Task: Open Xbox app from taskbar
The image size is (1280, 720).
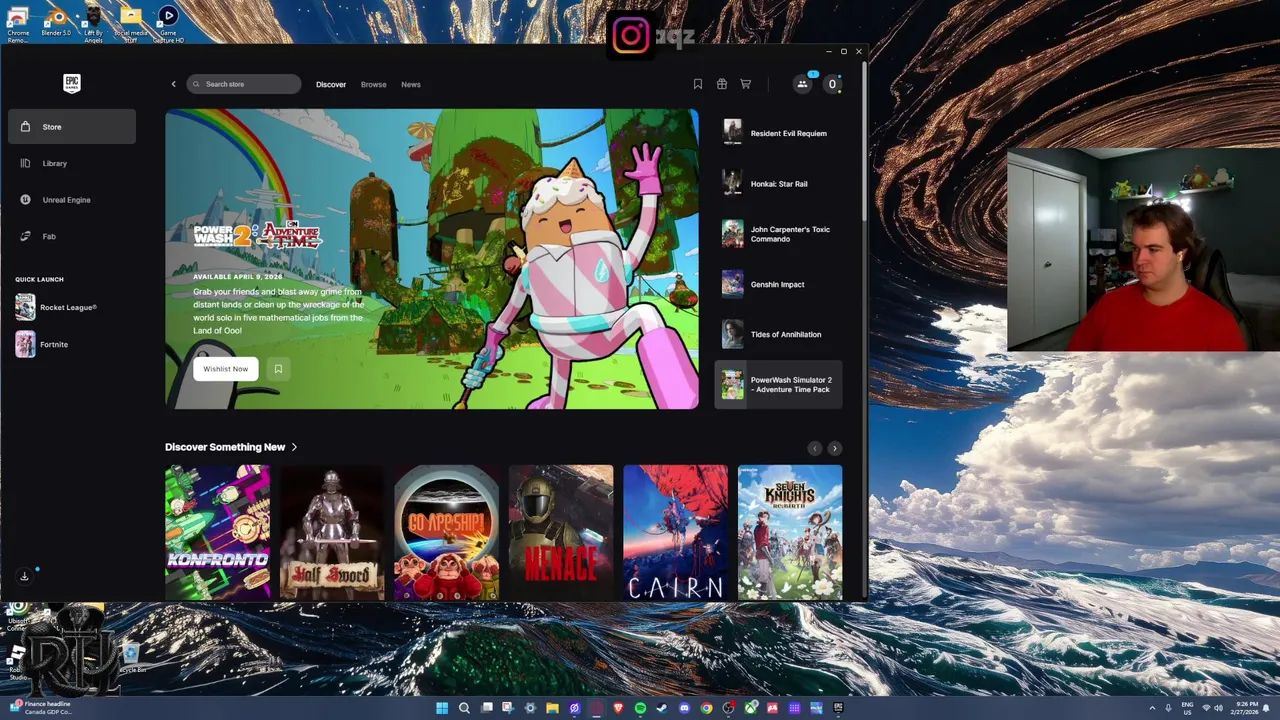Action: click(x=750, y=708)
